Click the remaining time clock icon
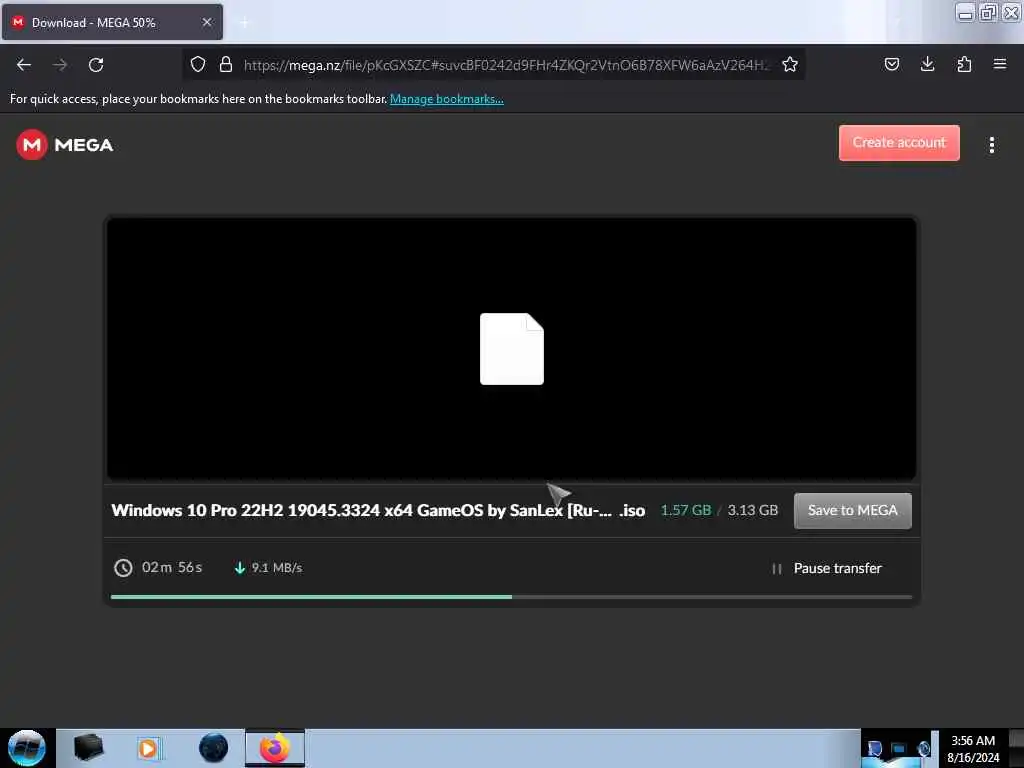The width and height of the screenshot is (1024, 768). coord(123,568)
